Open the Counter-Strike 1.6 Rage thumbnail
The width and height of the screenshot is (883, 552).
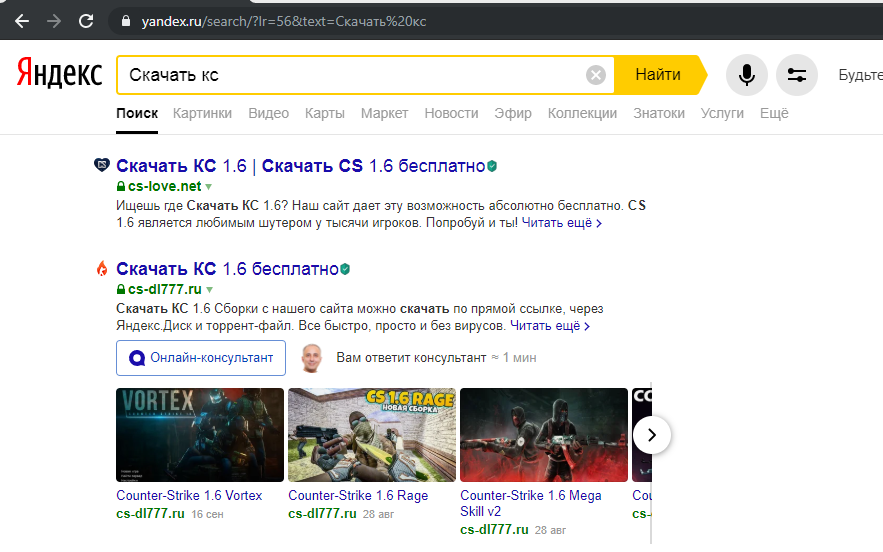(372, 435)
